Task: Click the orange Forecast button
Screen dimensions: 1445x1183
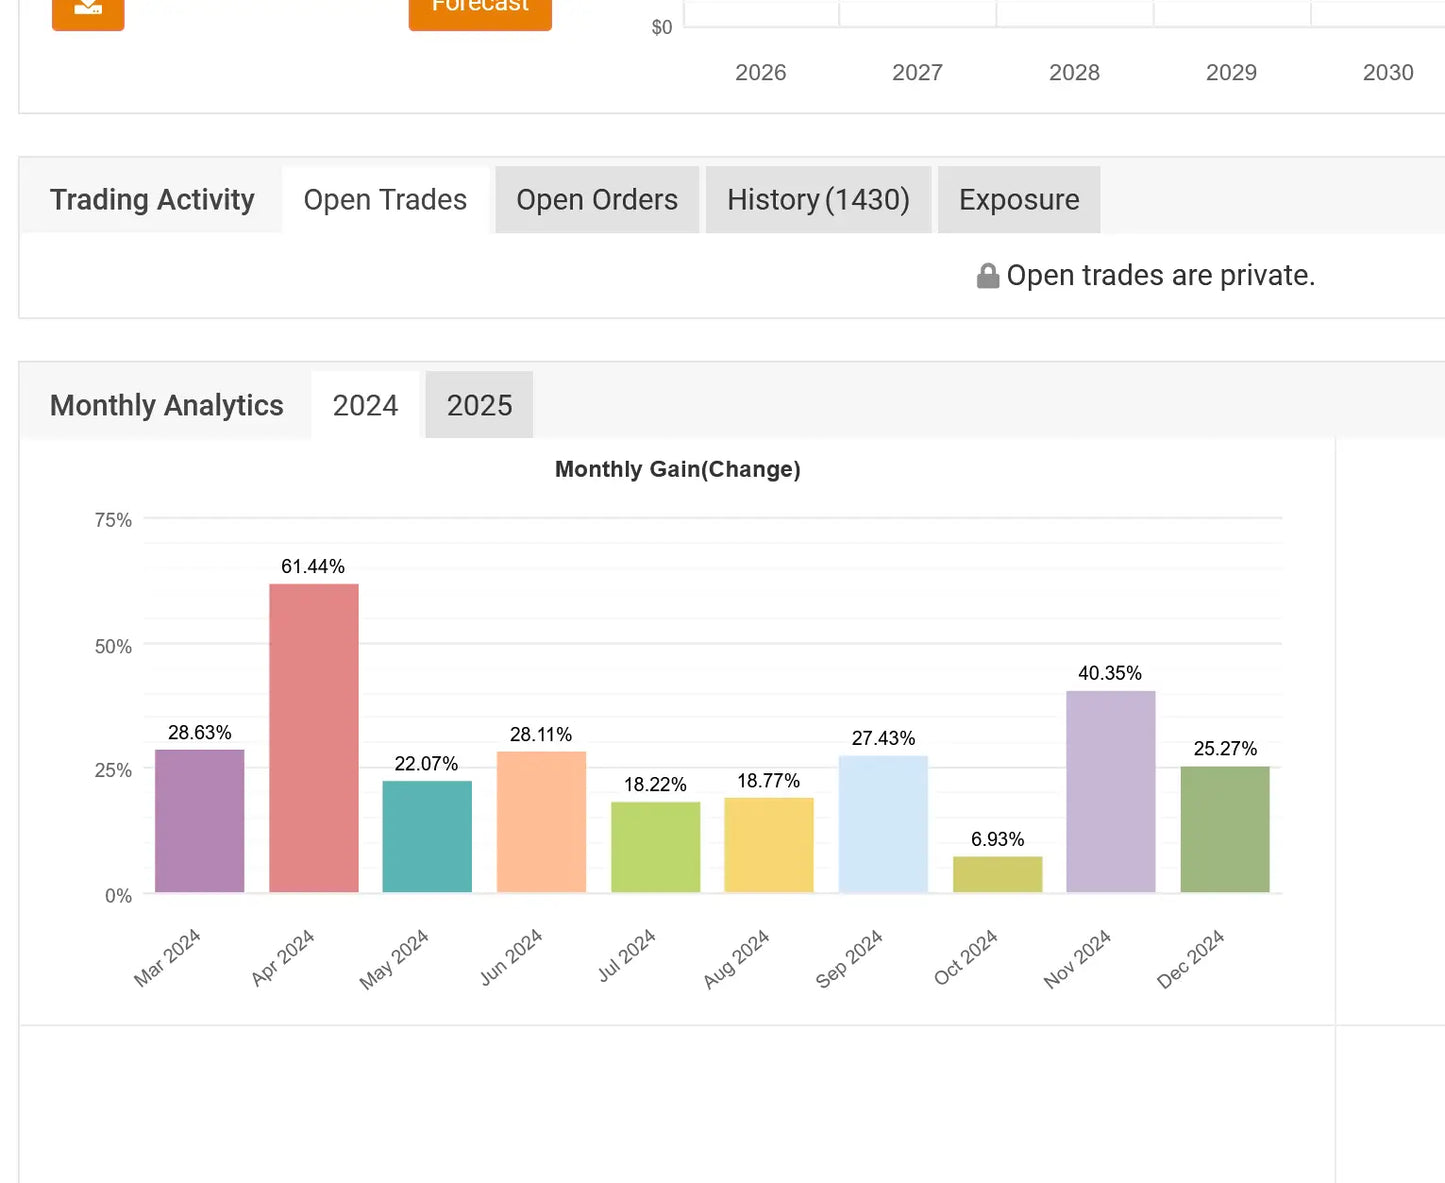Action: point(480,12)
